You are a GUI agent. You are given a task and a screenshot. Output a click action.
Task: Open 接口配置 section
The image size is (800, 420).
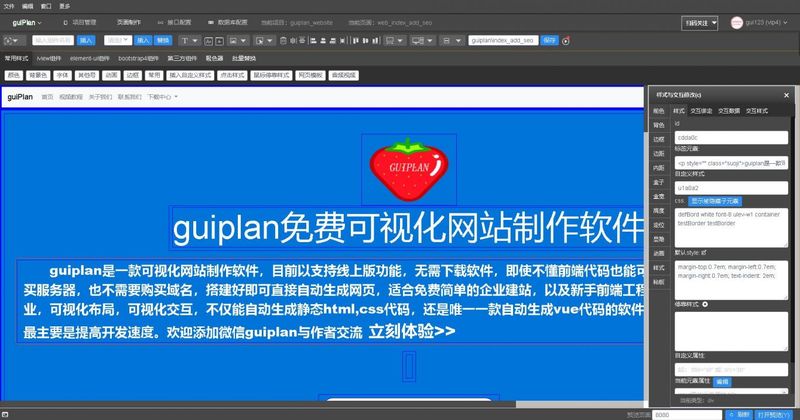click(174, 22)
